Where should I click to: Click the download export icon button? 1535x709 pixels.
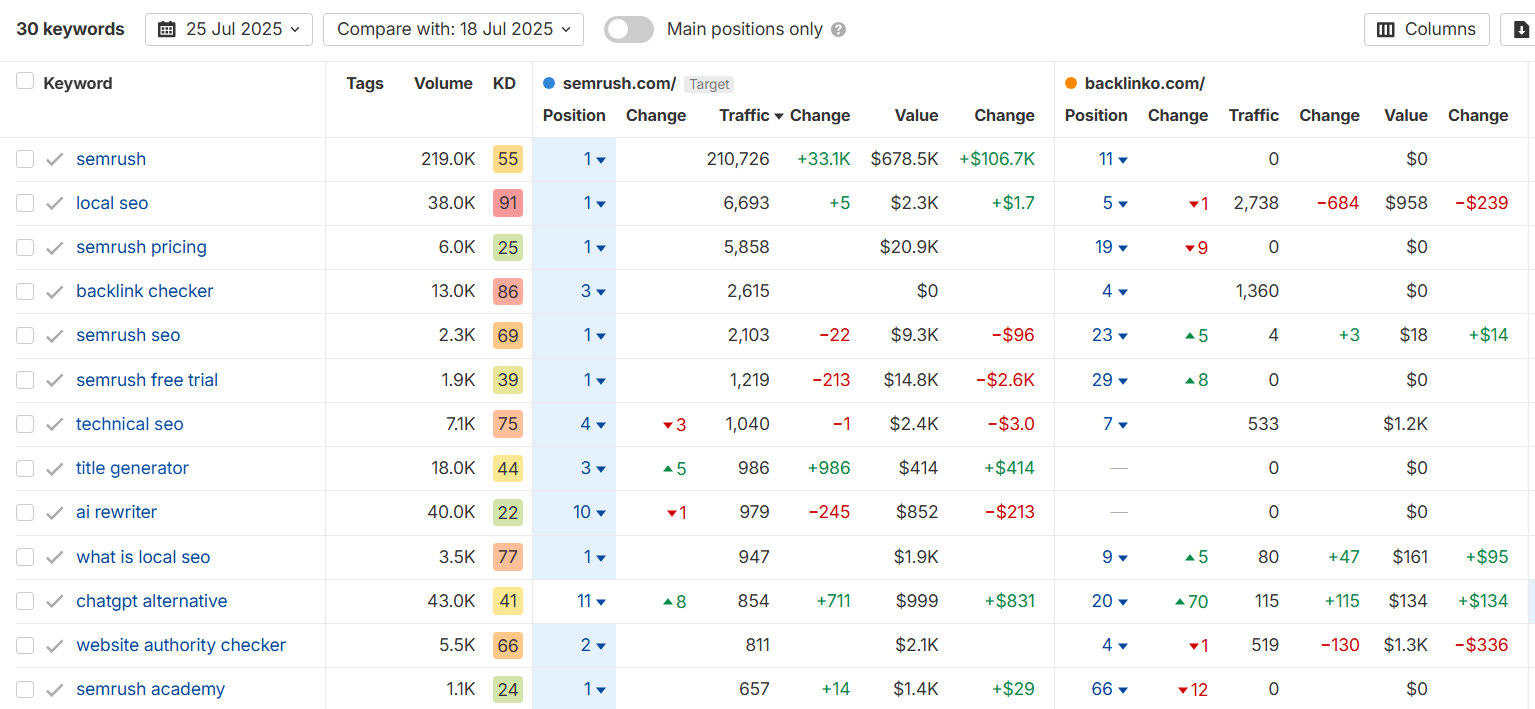pyautogui.click(x=1521, y=29)
